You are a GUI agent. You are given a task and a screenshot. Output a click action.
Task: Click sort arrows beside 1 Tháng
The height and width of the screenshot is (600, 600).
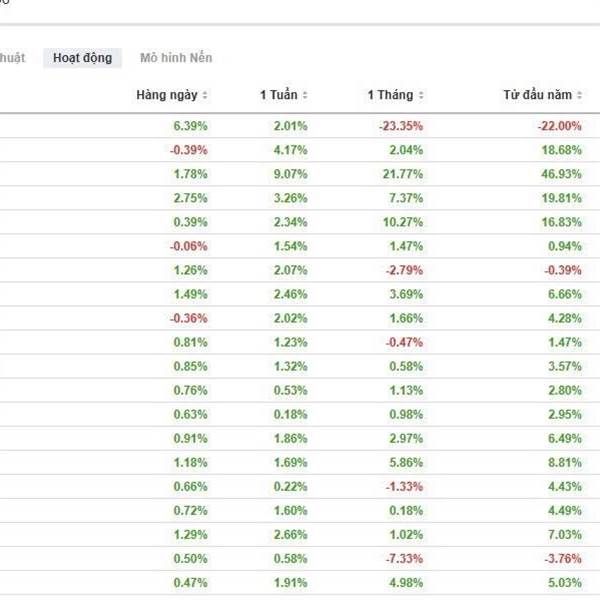coord(421,95)
